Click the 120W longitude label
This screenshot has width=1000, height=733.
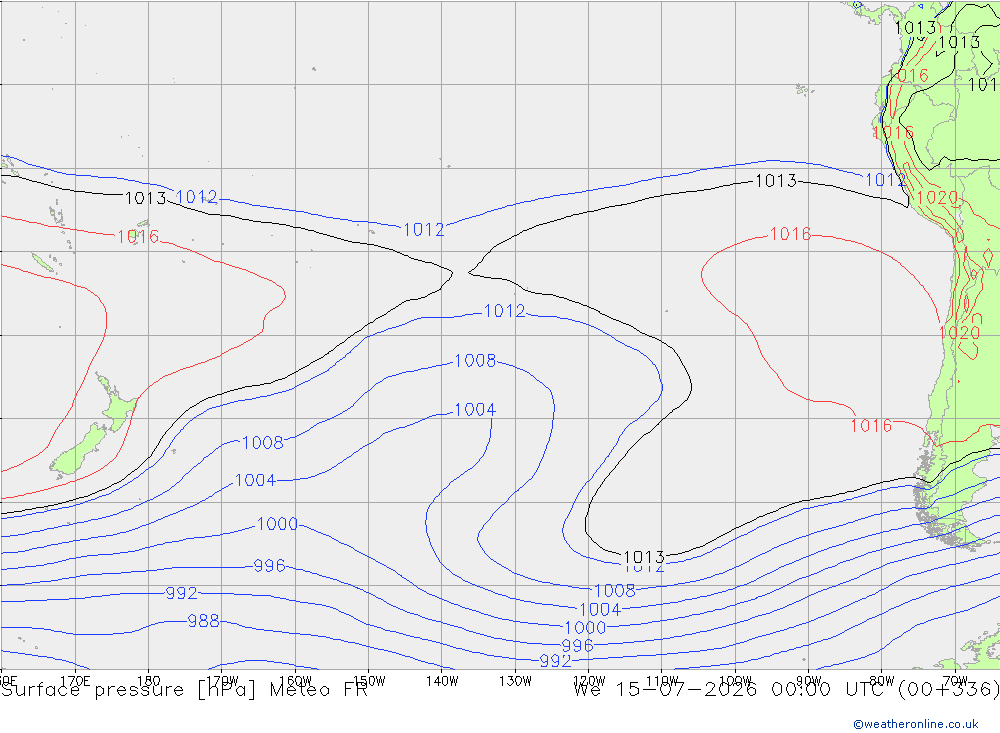[589, 681]
